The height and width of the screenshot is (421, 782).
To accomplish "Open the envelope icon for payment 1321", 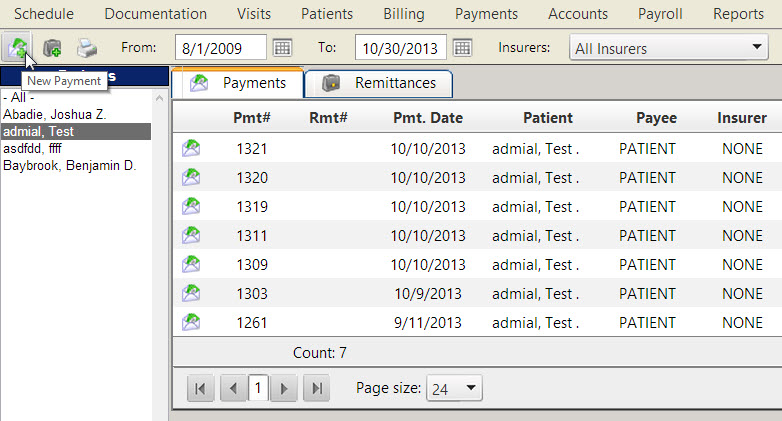I will (191, 149).
